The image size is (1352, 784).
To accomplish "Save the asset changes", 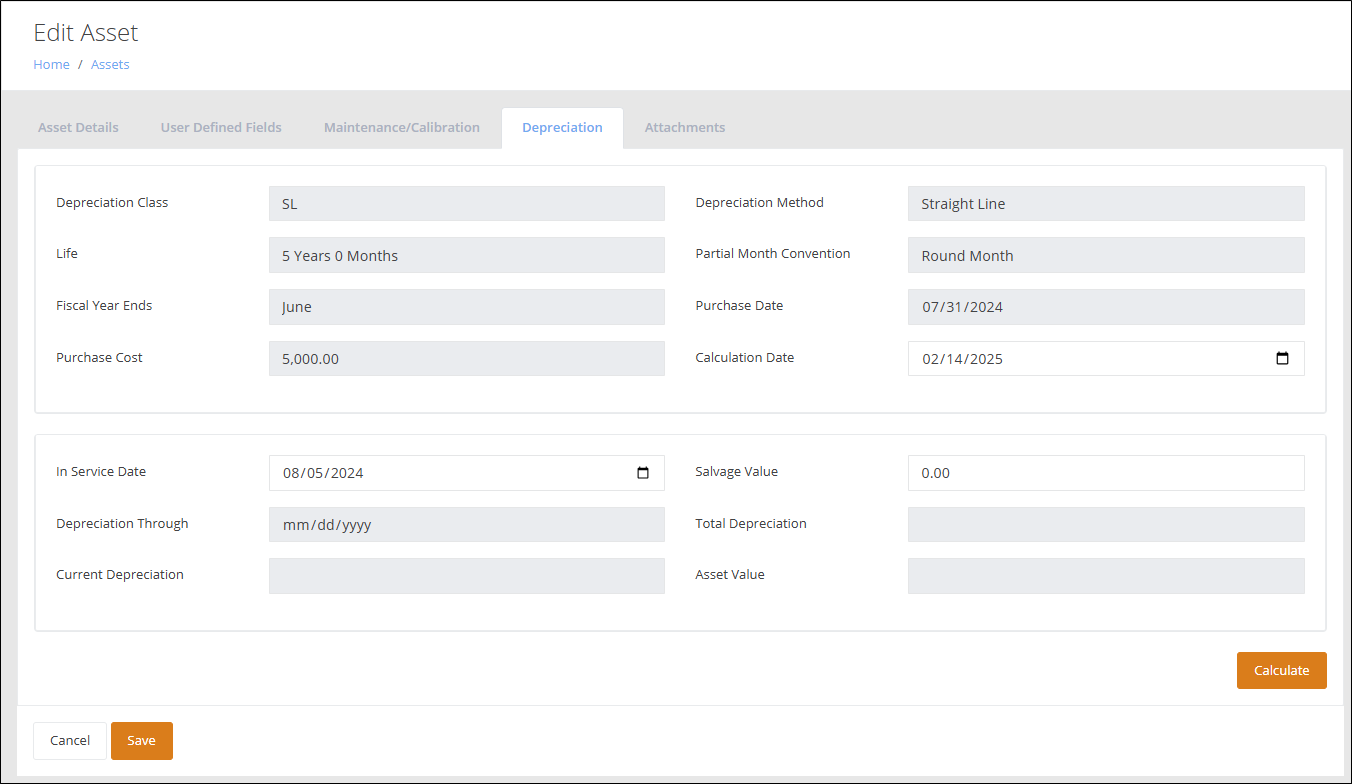I will coord(142,741).
